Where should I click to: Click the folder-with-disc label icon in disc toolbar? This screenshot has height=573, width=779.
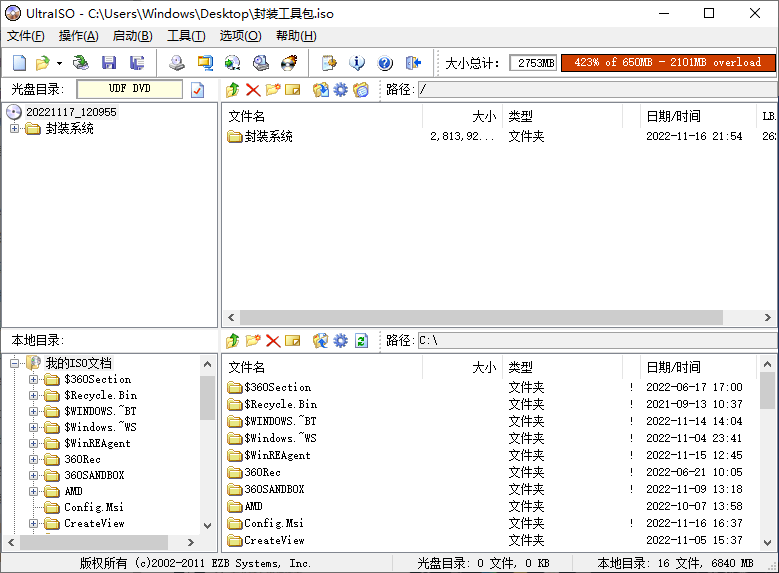point(361,90)
